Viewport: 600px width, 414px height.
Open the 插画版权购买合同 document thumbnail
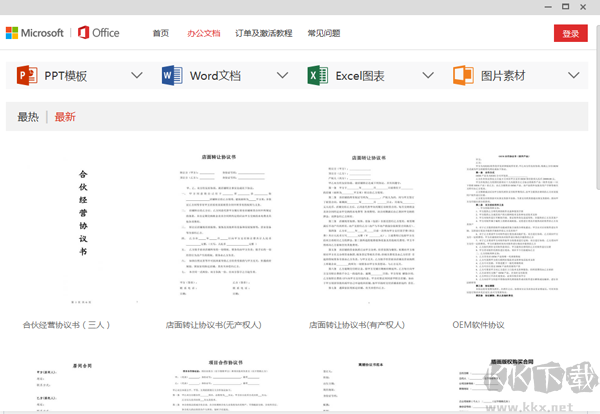[x=512, y=385]
